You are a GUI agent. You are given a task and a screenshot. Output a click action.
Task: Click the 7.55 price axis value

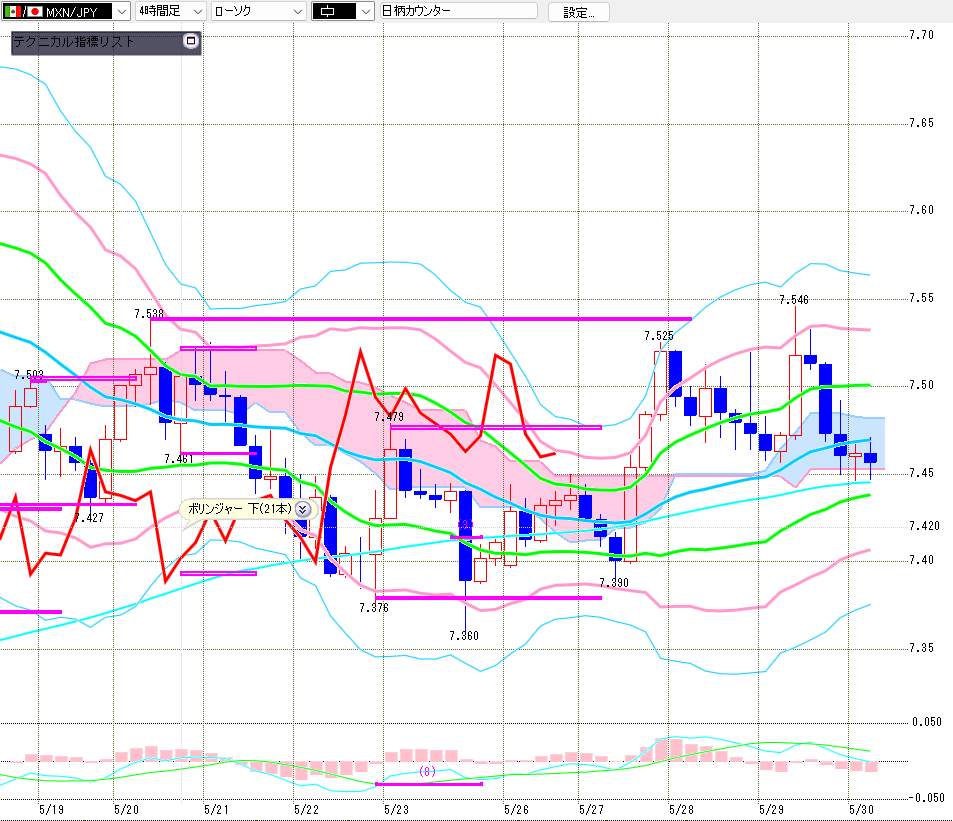click(x=921, y=298)
